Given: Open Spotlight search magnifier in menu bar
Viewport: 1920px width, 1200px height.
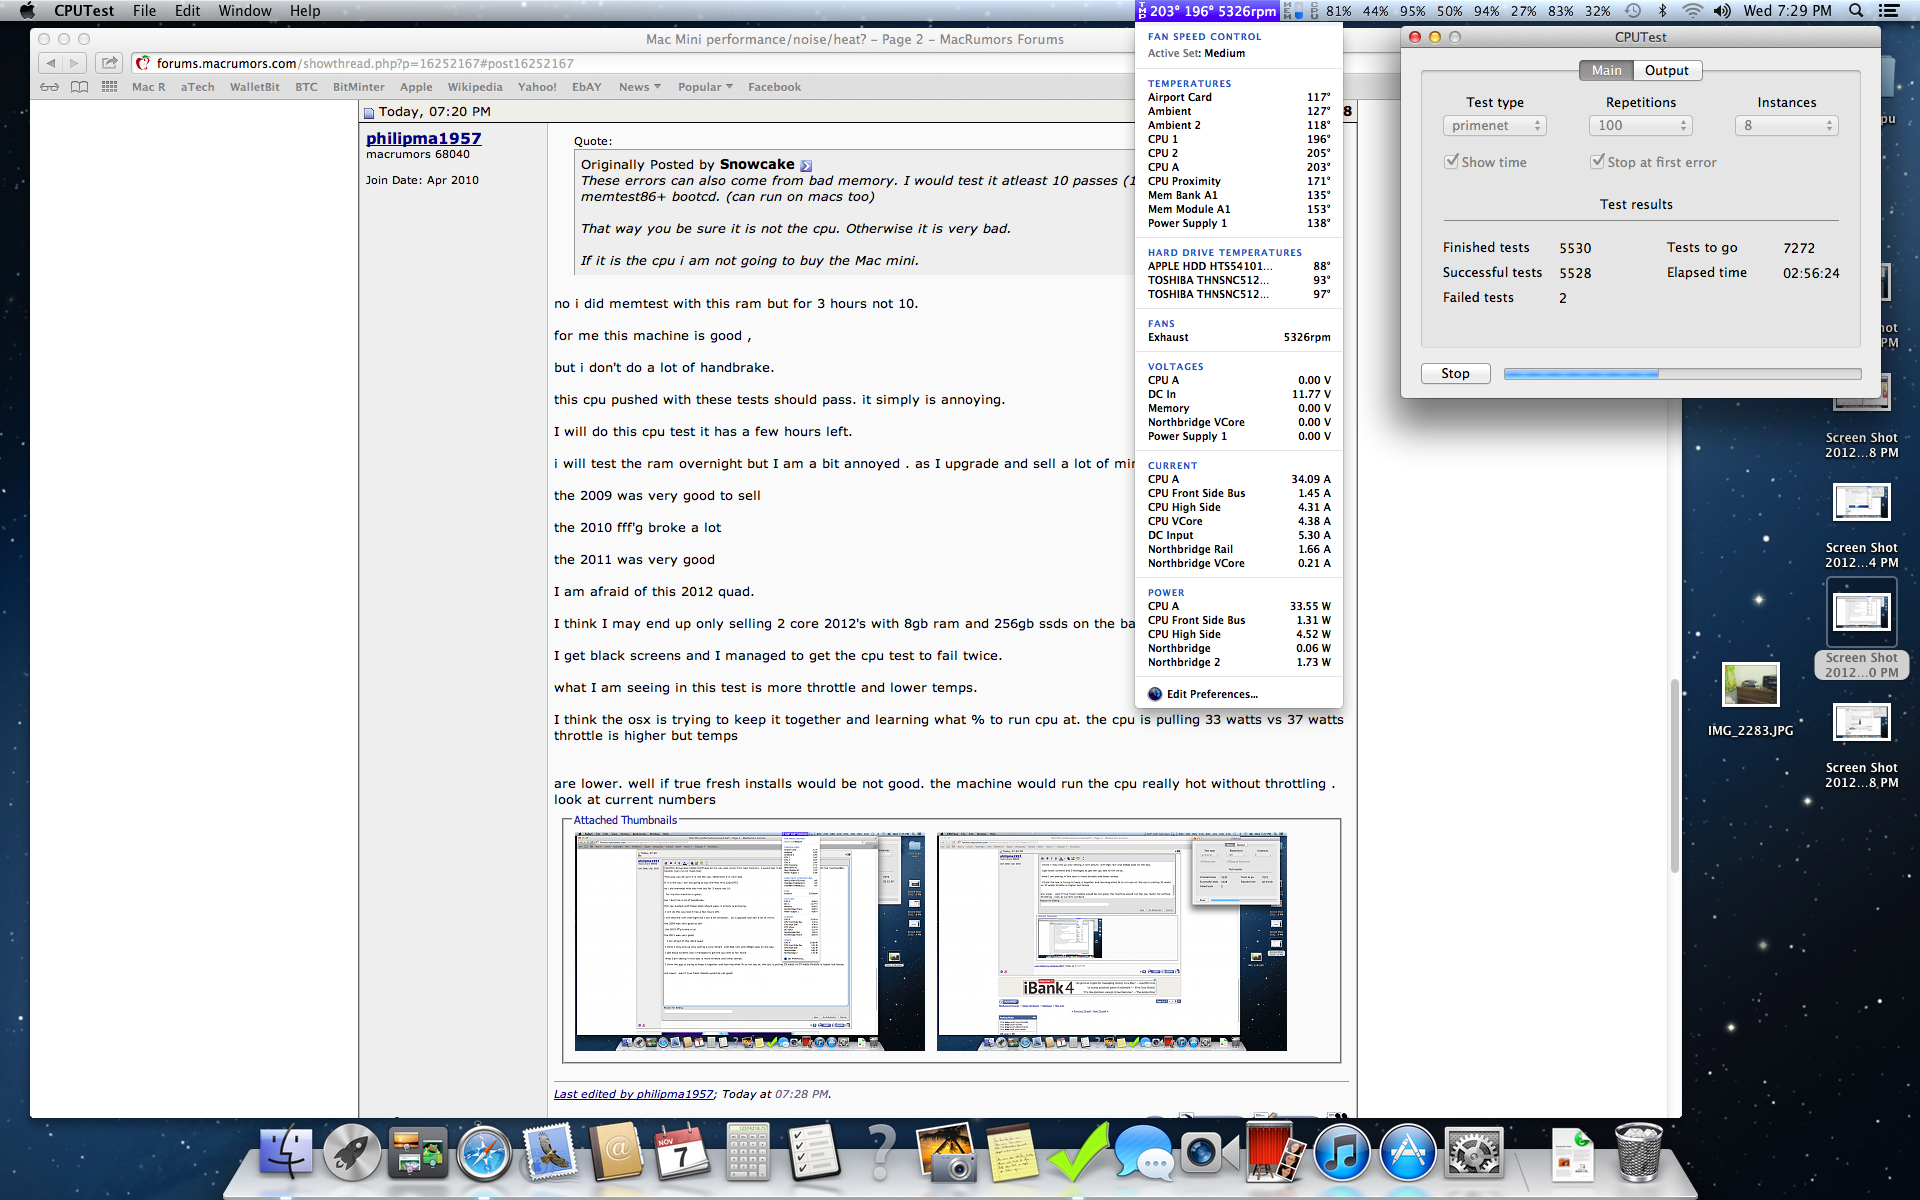Looking at the screenshot, I should click(x=1856, y=11).
